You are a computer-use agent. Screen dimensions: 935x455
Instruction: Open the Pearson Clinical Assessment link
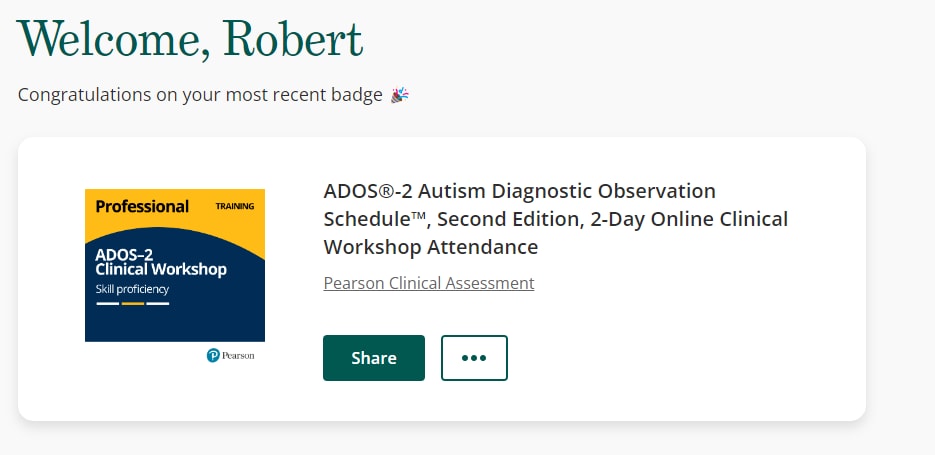click(429, 283)
